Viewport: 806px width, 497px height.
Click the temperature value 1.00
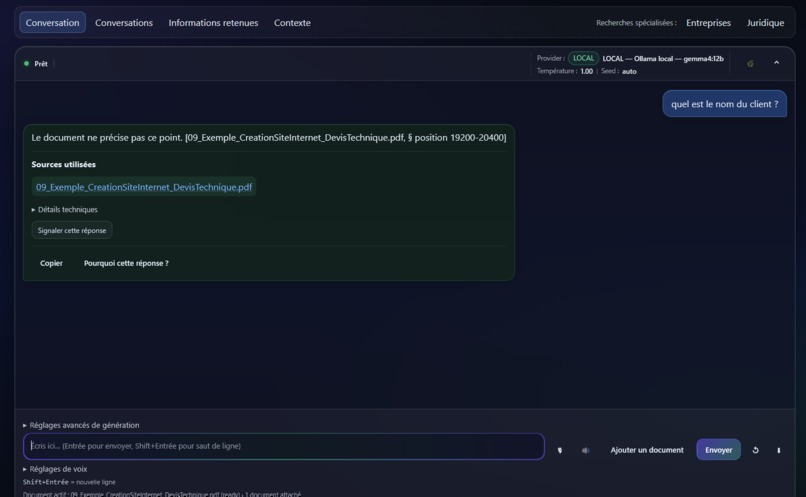pos(587,71)
